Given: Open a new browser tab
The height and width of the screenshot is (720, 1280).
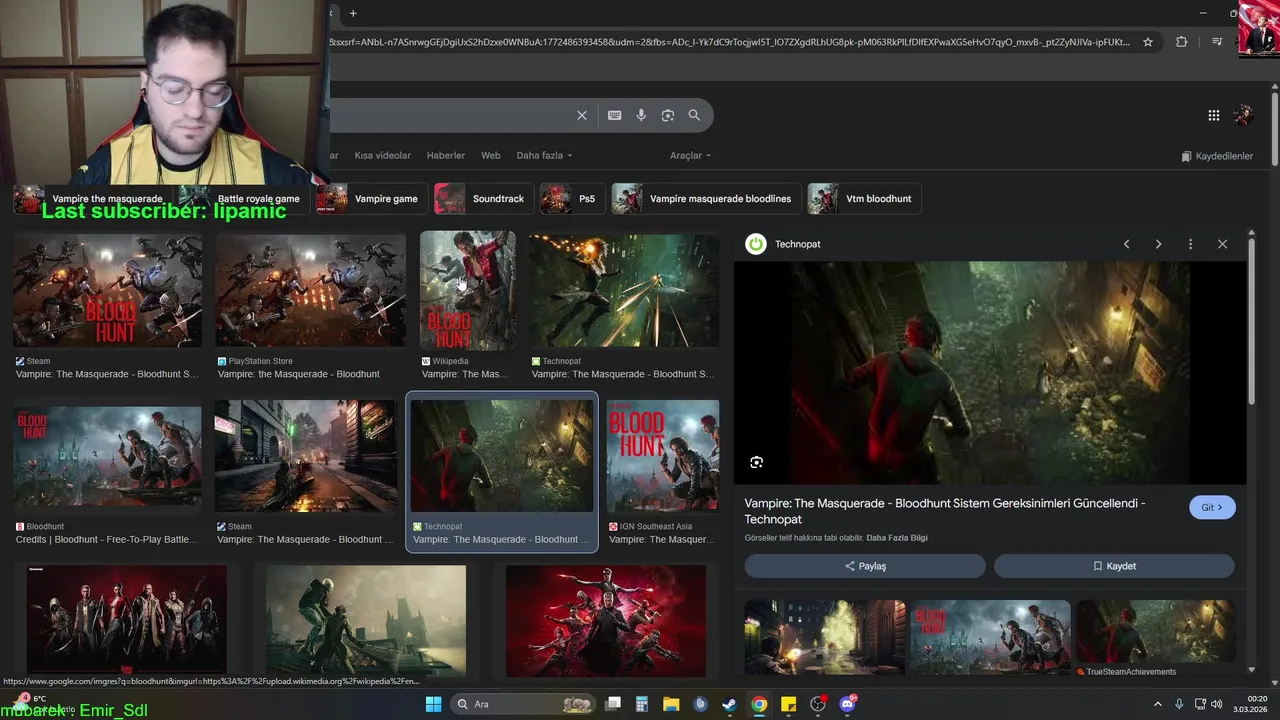Looking at the screenshot, I should pos(353,13).
